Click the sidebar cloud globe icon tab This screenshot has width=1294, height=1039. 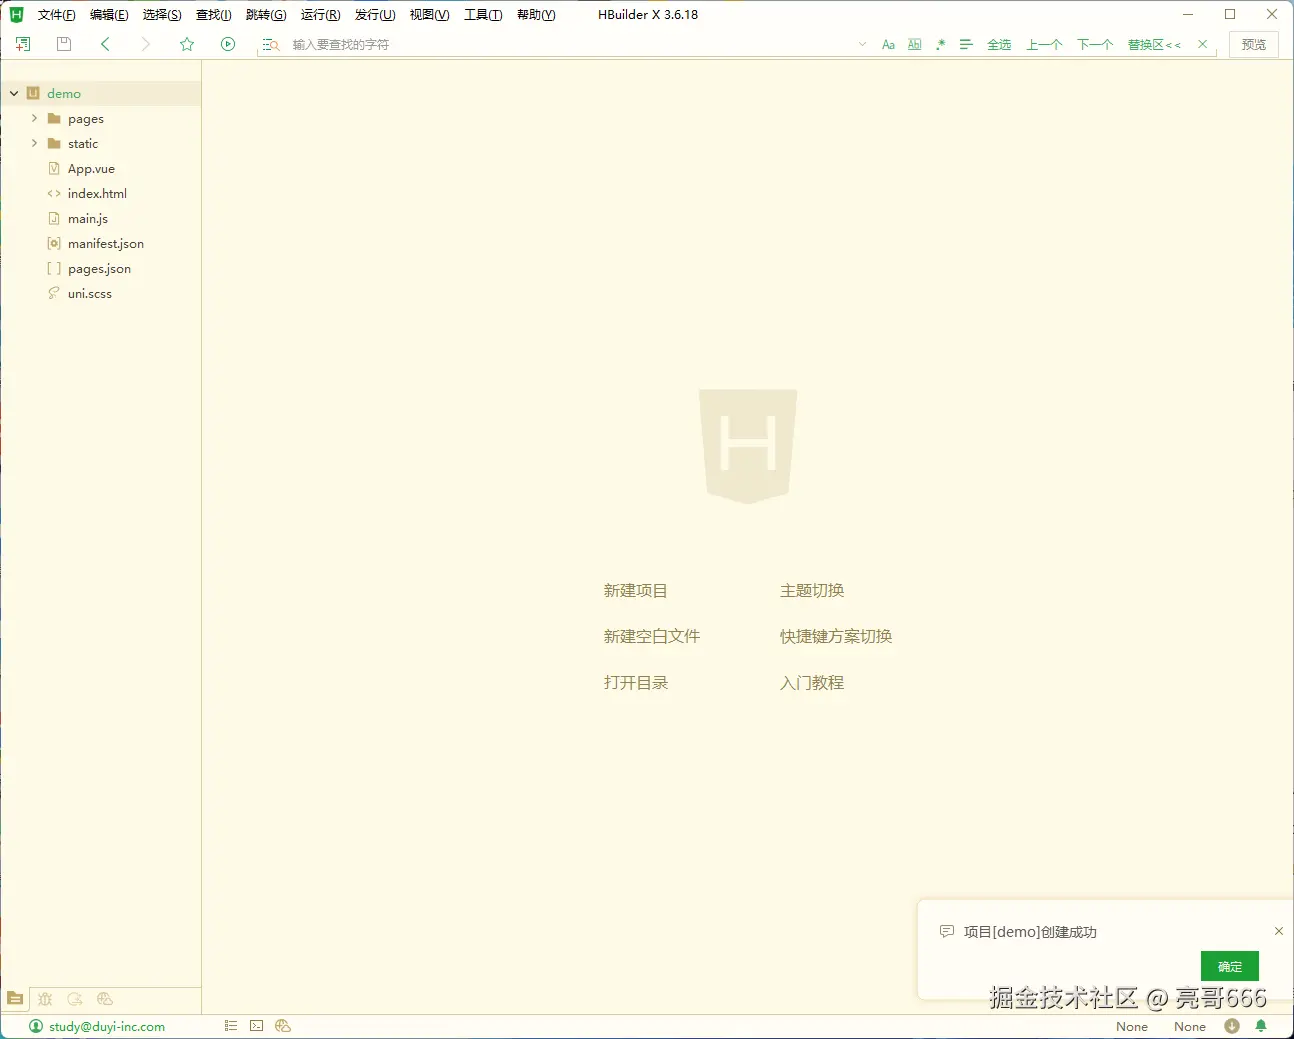105,999
